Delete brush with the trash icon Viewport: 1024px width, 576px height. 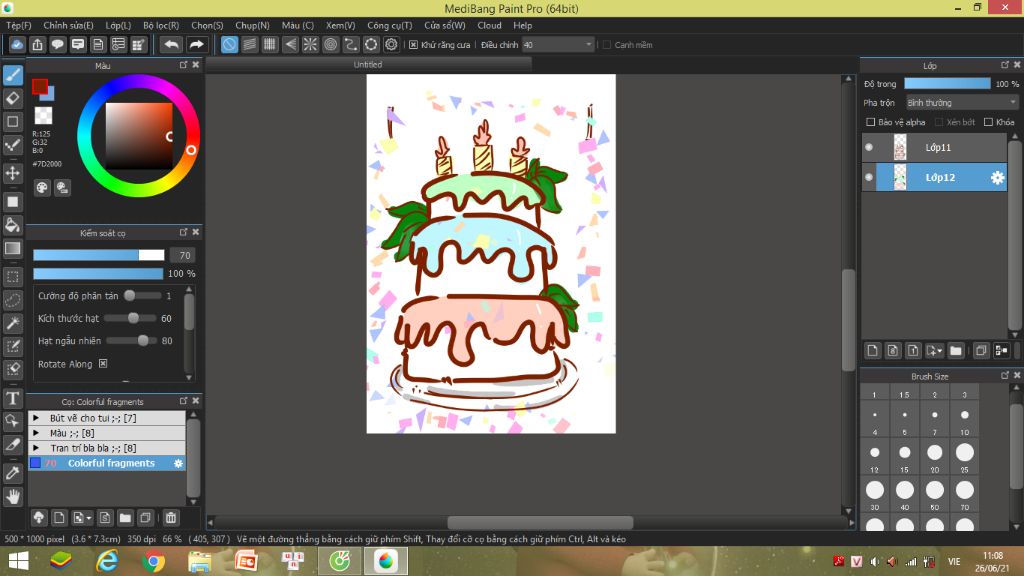point(170,518)
